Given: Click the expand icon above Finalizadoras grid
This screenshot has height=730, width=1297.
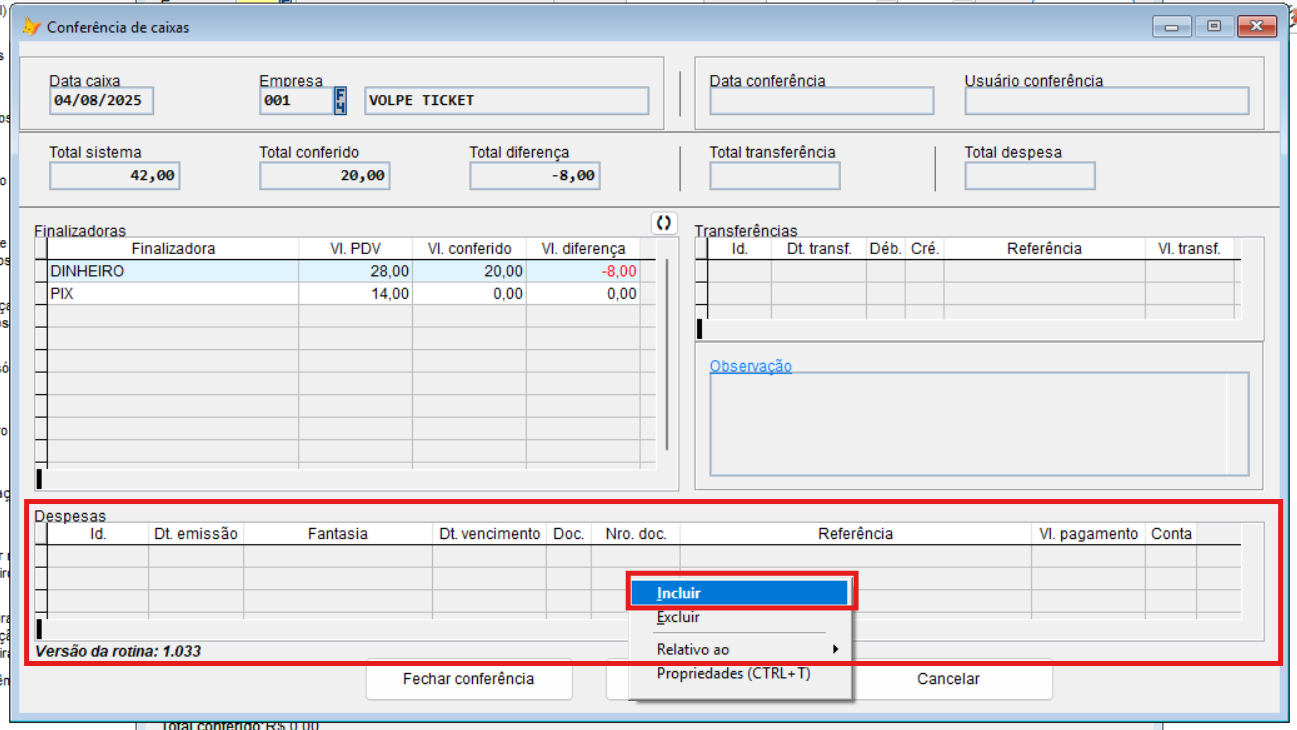Looking at the screenshot, I should 663,223.
